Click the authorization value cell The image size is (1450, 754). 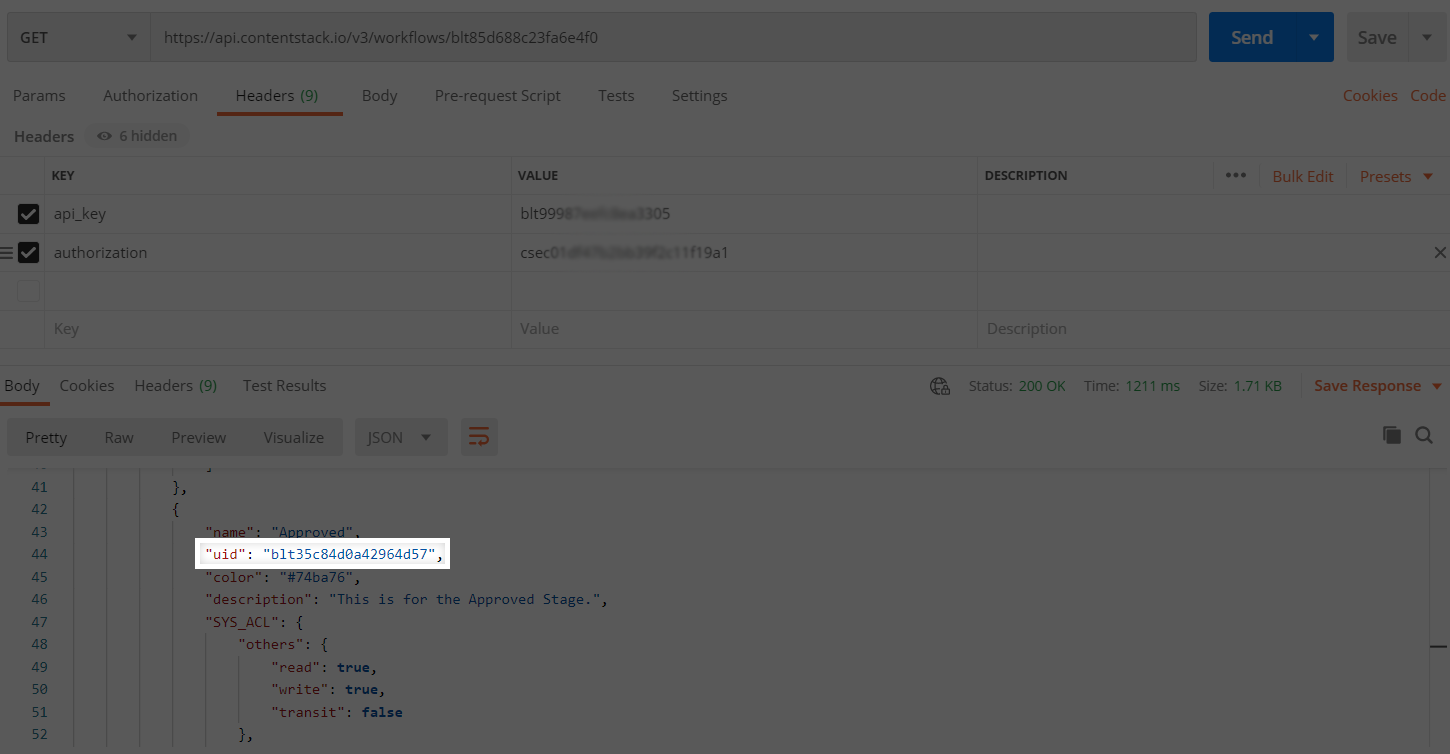click(745, 253)
